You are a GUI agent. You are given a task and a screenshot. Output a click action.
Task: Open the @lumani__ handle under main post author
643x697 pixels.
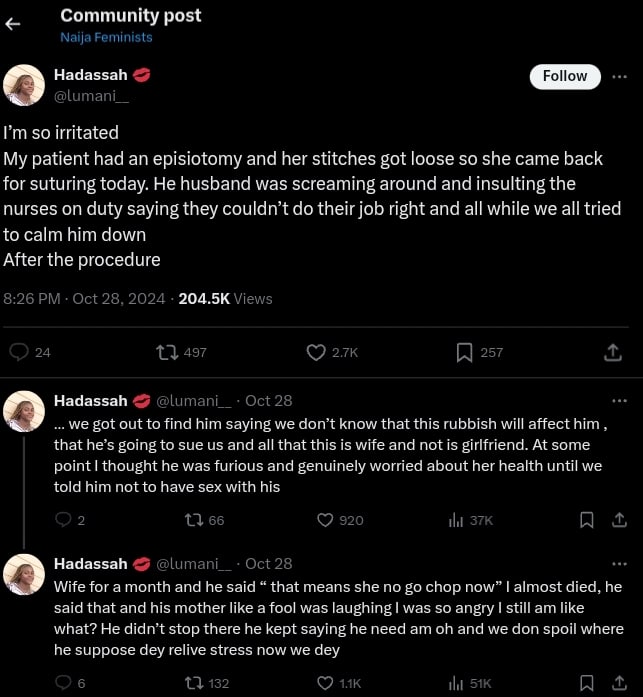click(x=91, y=94)
